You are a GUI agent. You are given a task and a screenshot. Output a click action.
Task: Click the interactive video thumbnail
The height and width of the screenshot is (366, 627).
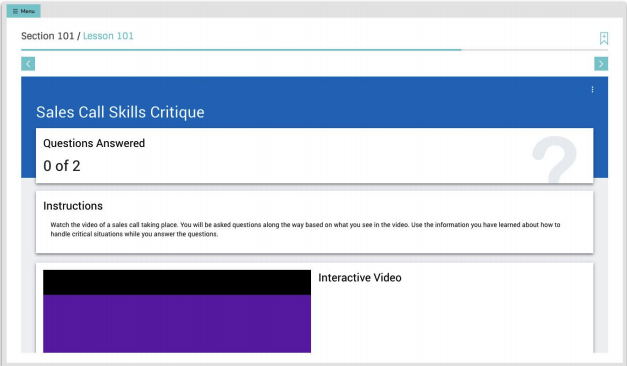click(177, 311)
